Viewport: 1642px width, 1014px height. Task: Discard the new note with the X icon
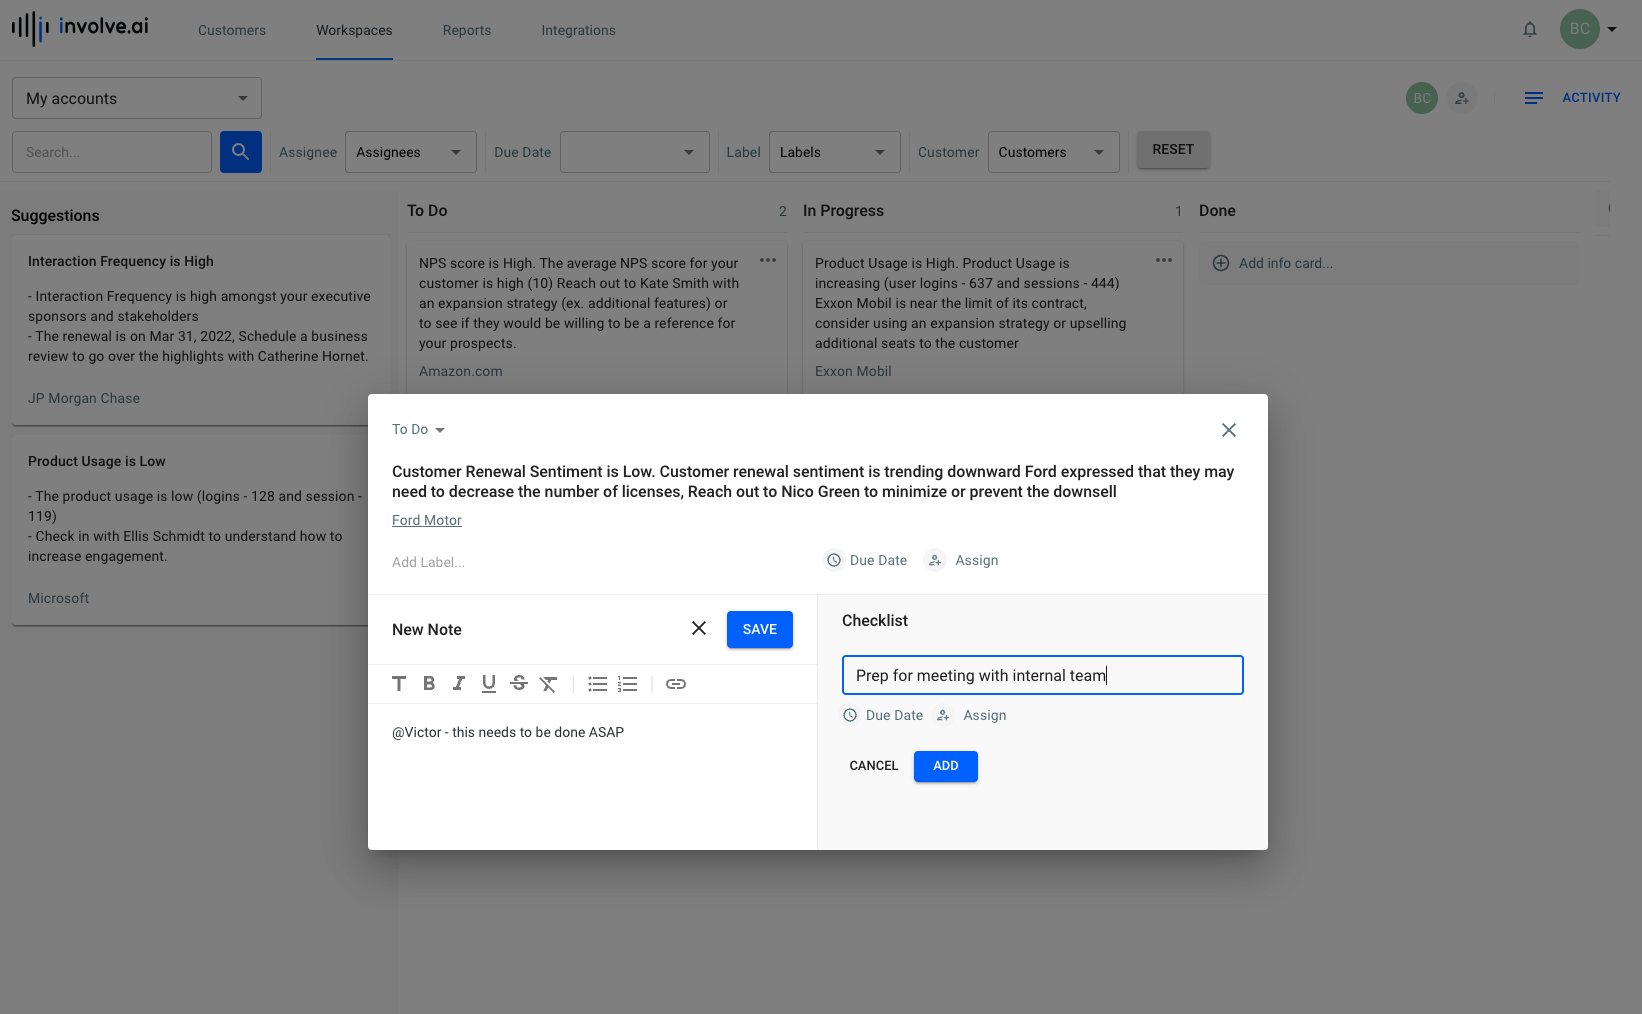tap(699, 628)
